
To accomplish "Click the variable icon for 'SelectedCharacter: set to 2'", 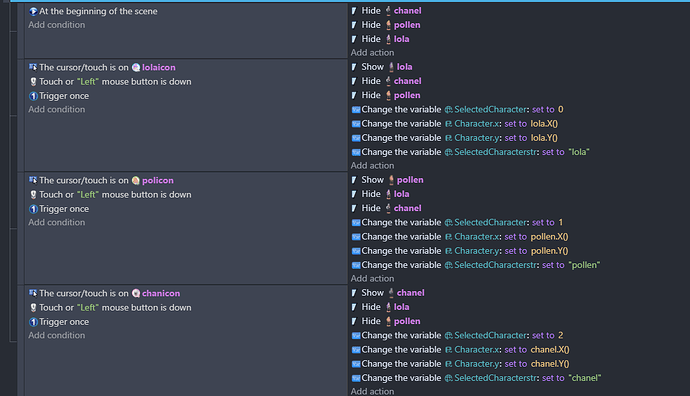I will 356,336.
